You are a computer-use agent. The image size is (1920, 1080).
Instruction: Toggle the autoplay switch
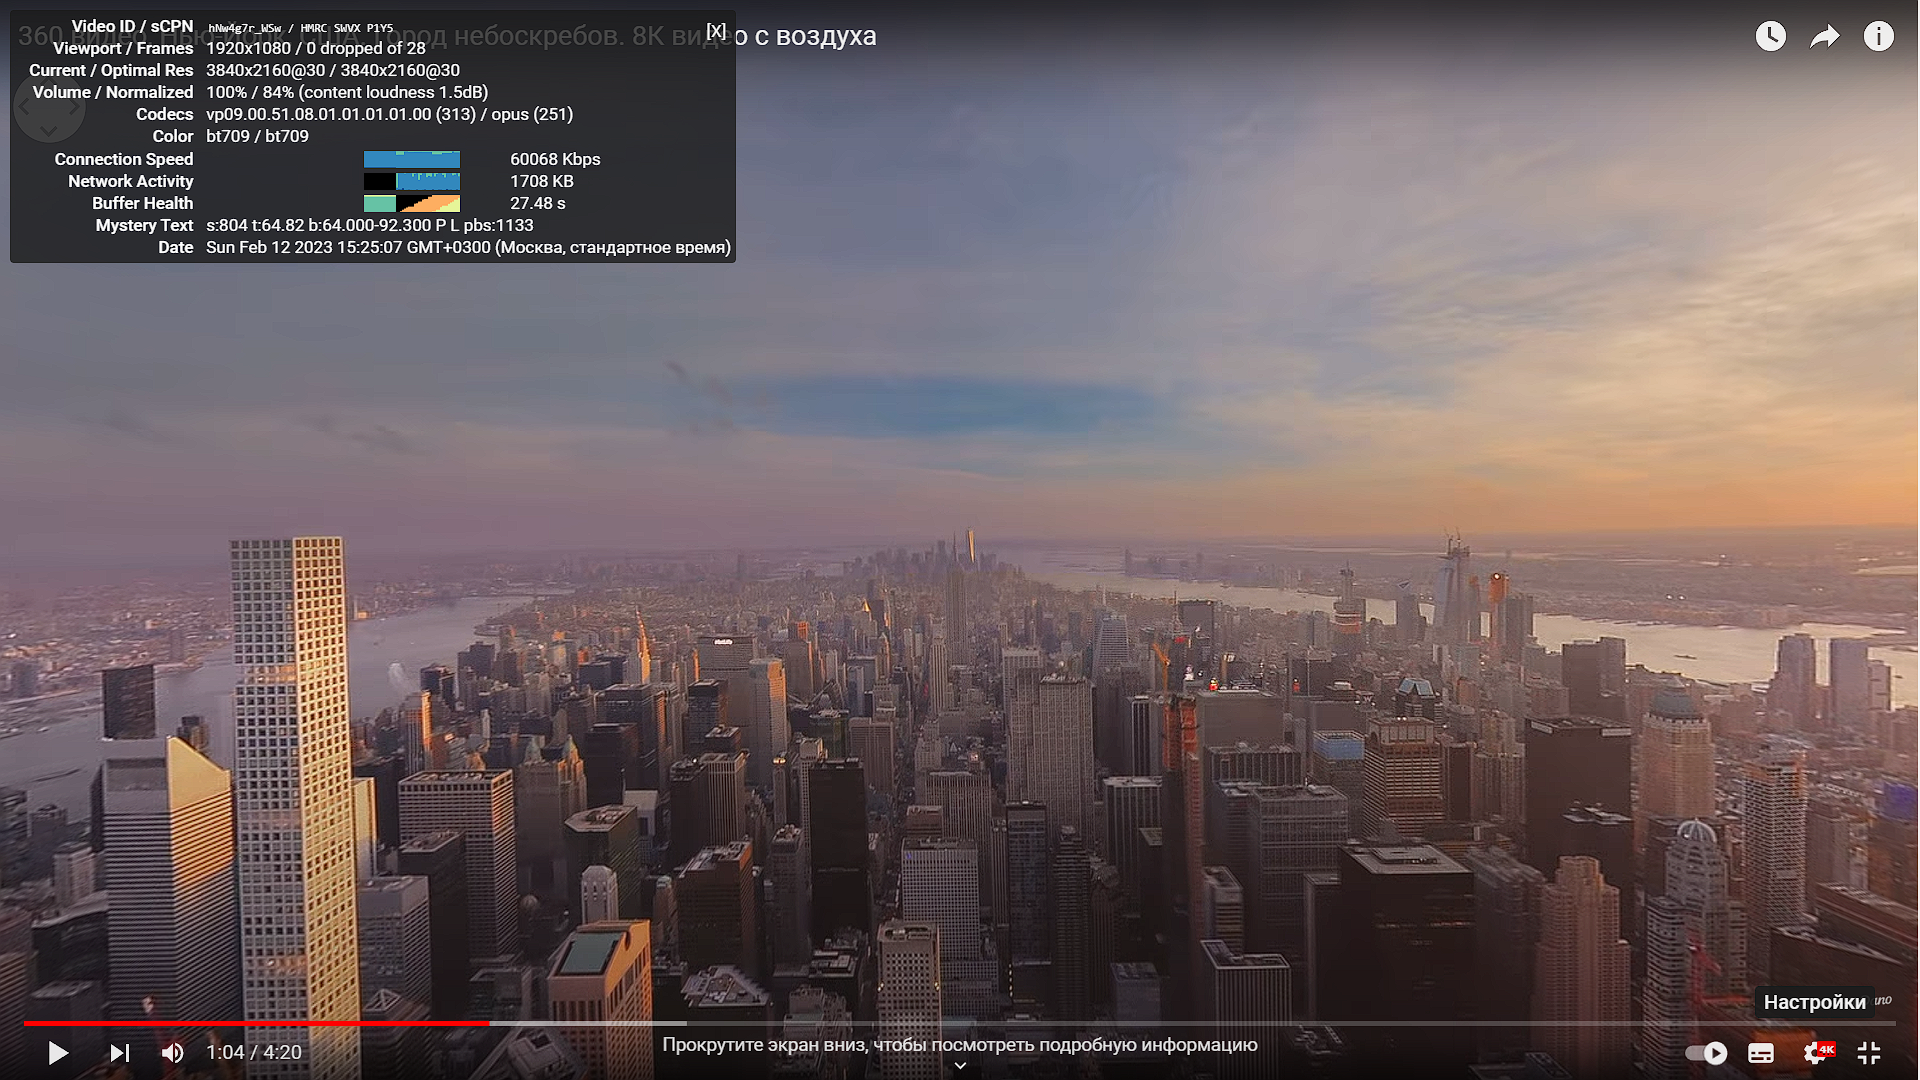(1706, 1053)
